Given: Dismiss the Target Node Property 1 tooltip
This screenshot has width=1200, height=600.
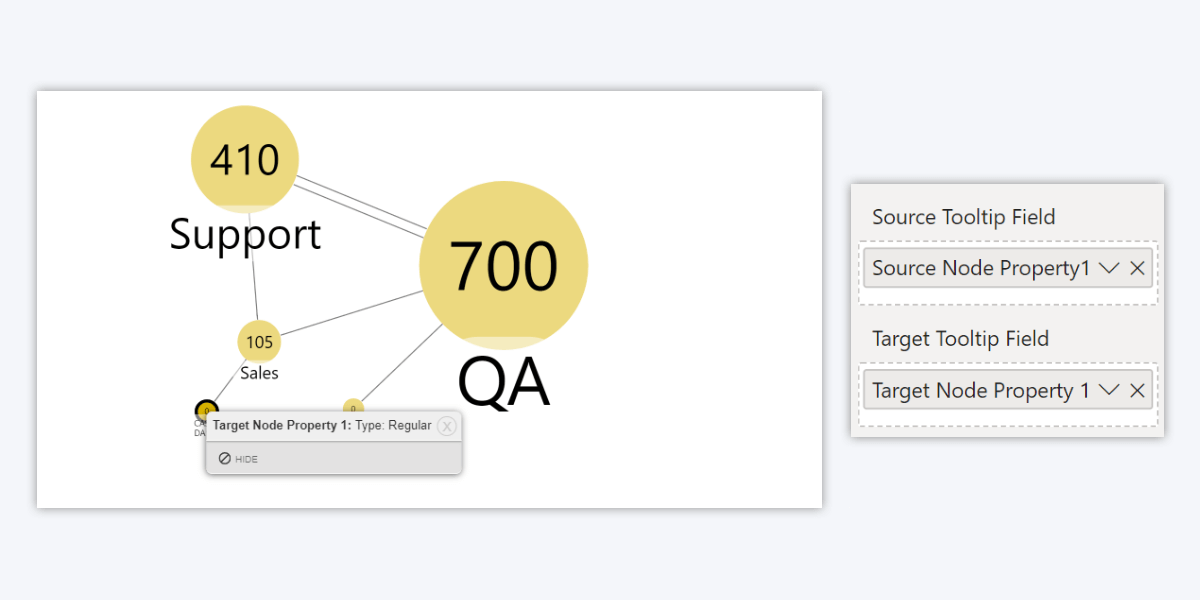Looking at the screenshot, I should coord(447,426).
